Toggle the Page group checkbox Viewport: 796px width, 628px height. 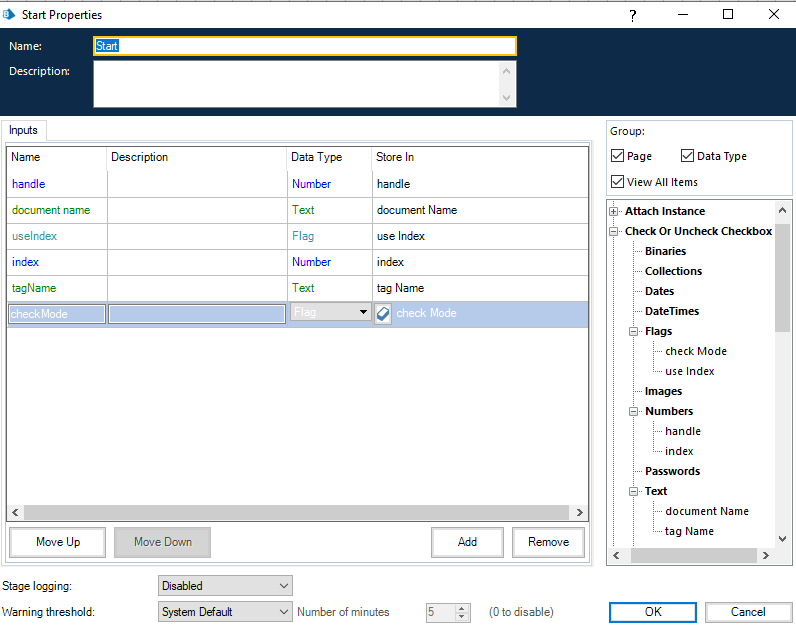click(618, 156)
